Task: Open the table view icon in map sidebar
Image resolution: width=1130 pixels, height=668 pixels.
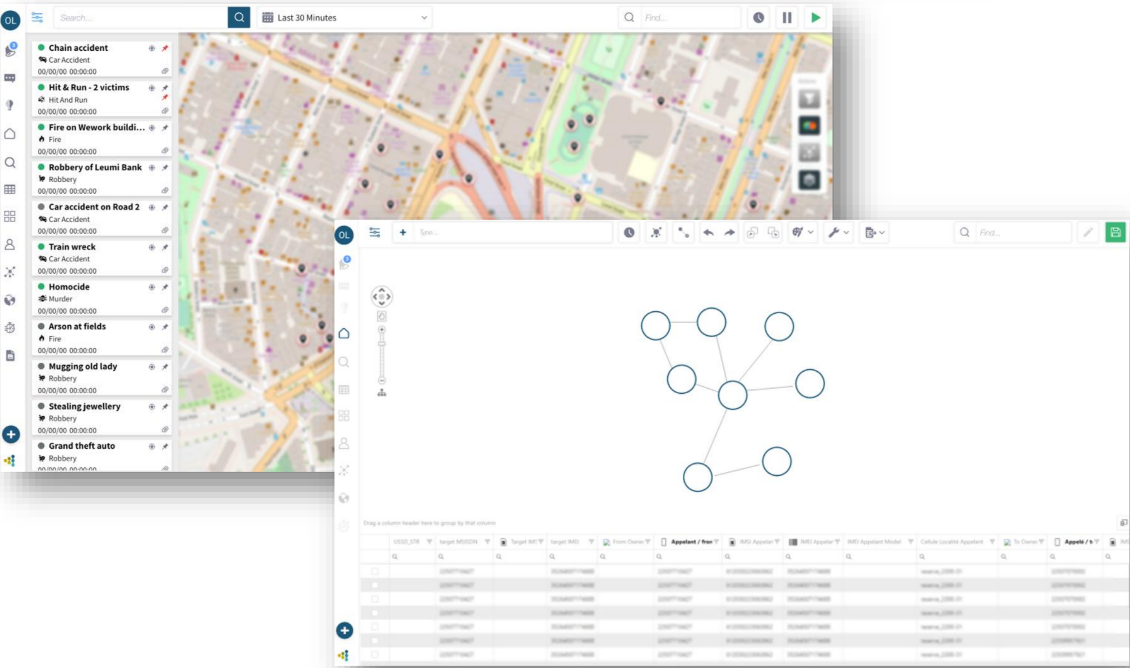Action: click(x=10, y=190)
